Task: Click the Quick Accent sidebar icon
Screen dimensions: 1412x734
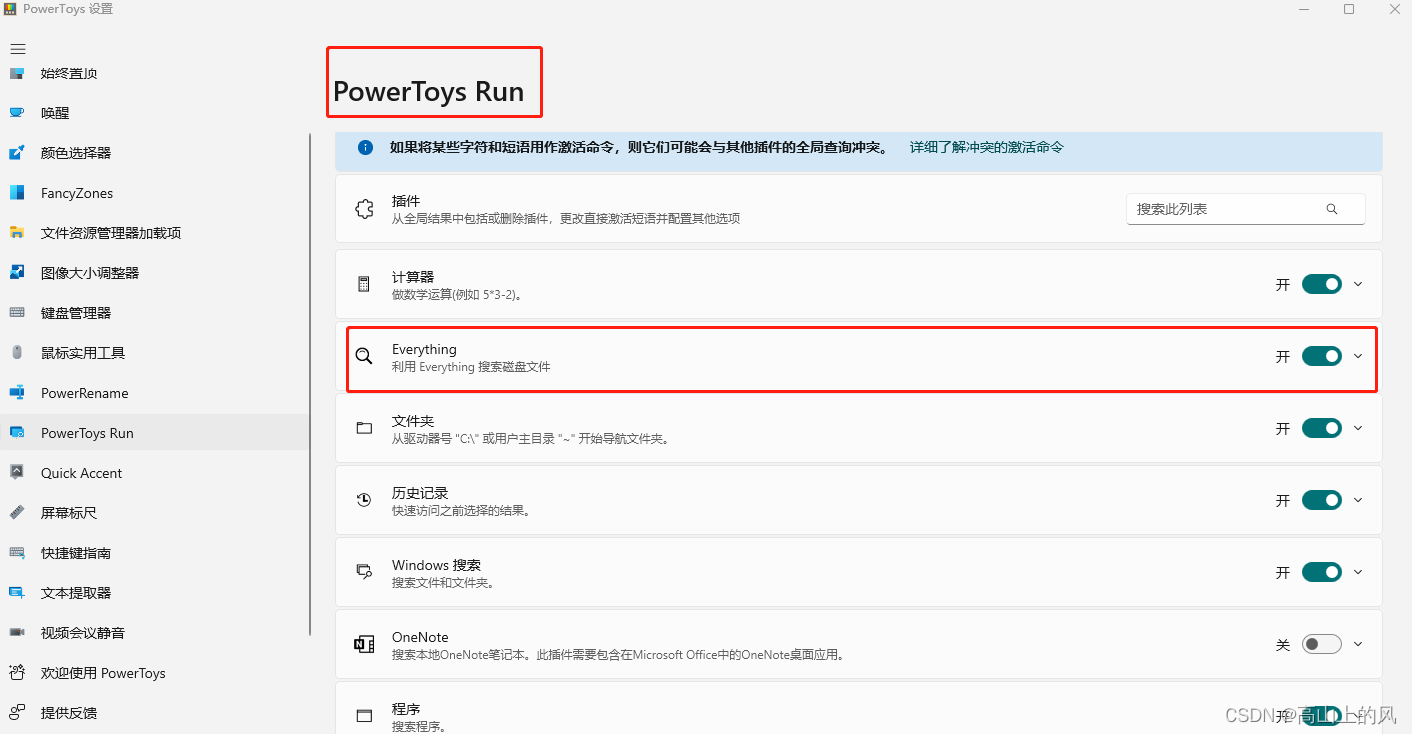Action: point(17,473)
